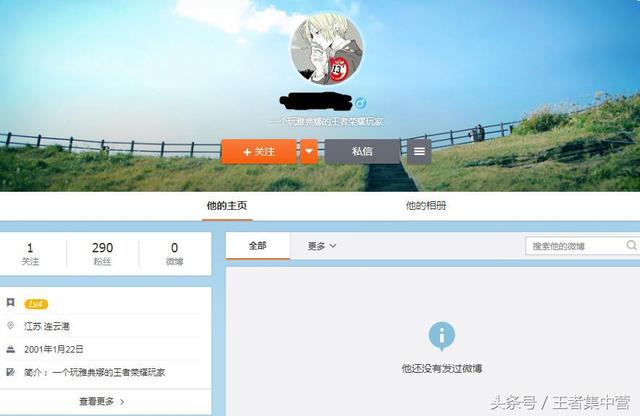The image size is (640, 416).
Task: Click the gender icon beside the username
Action: [x=361, y=103]
